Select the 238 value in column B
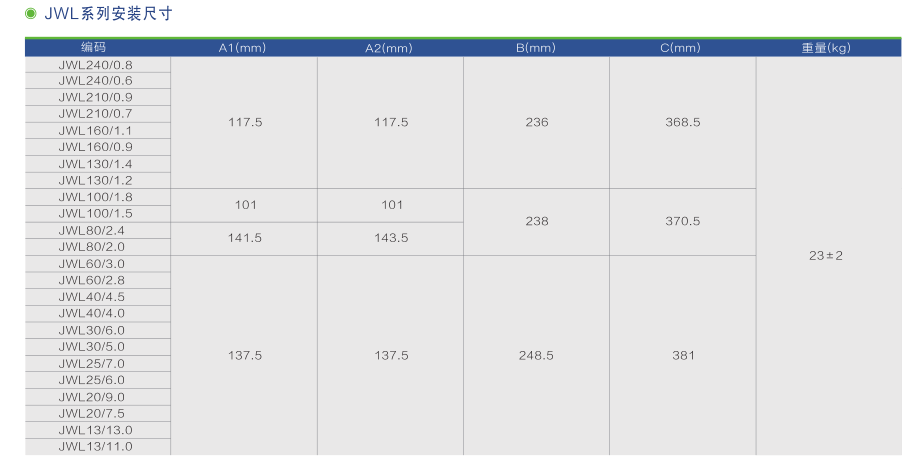This screenshot has width=912, height=468. pyautogui.click(x=537, y=221)
